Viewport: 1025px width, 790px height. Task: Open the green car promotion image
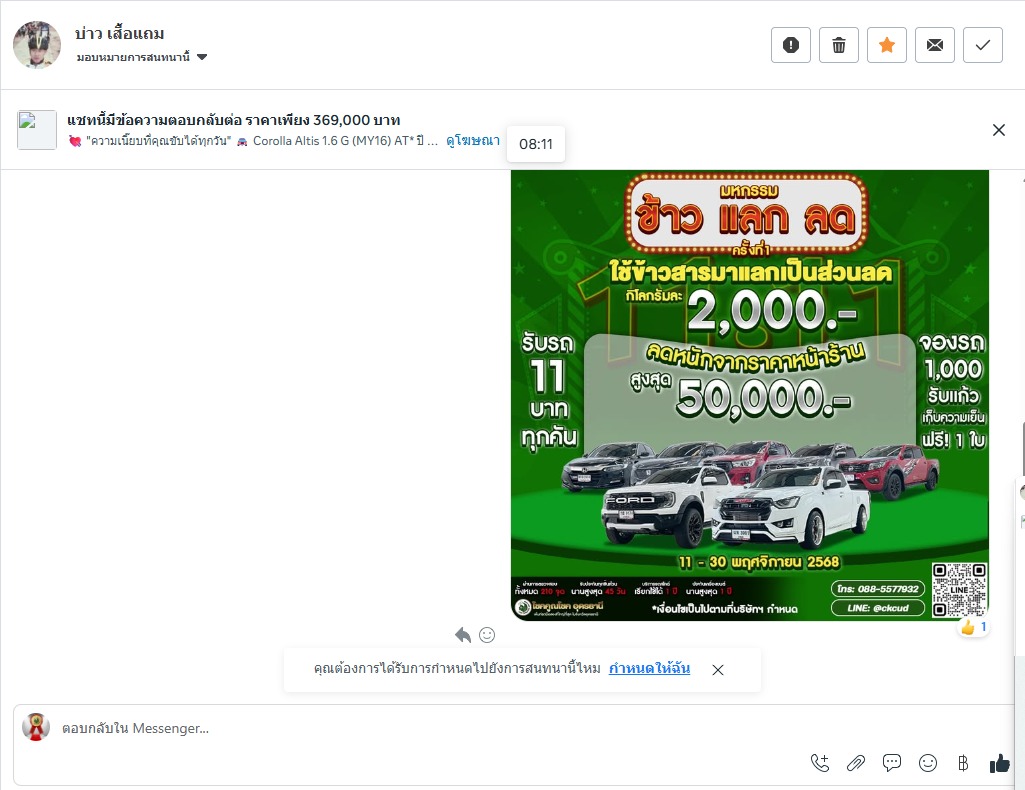point(750,395)
